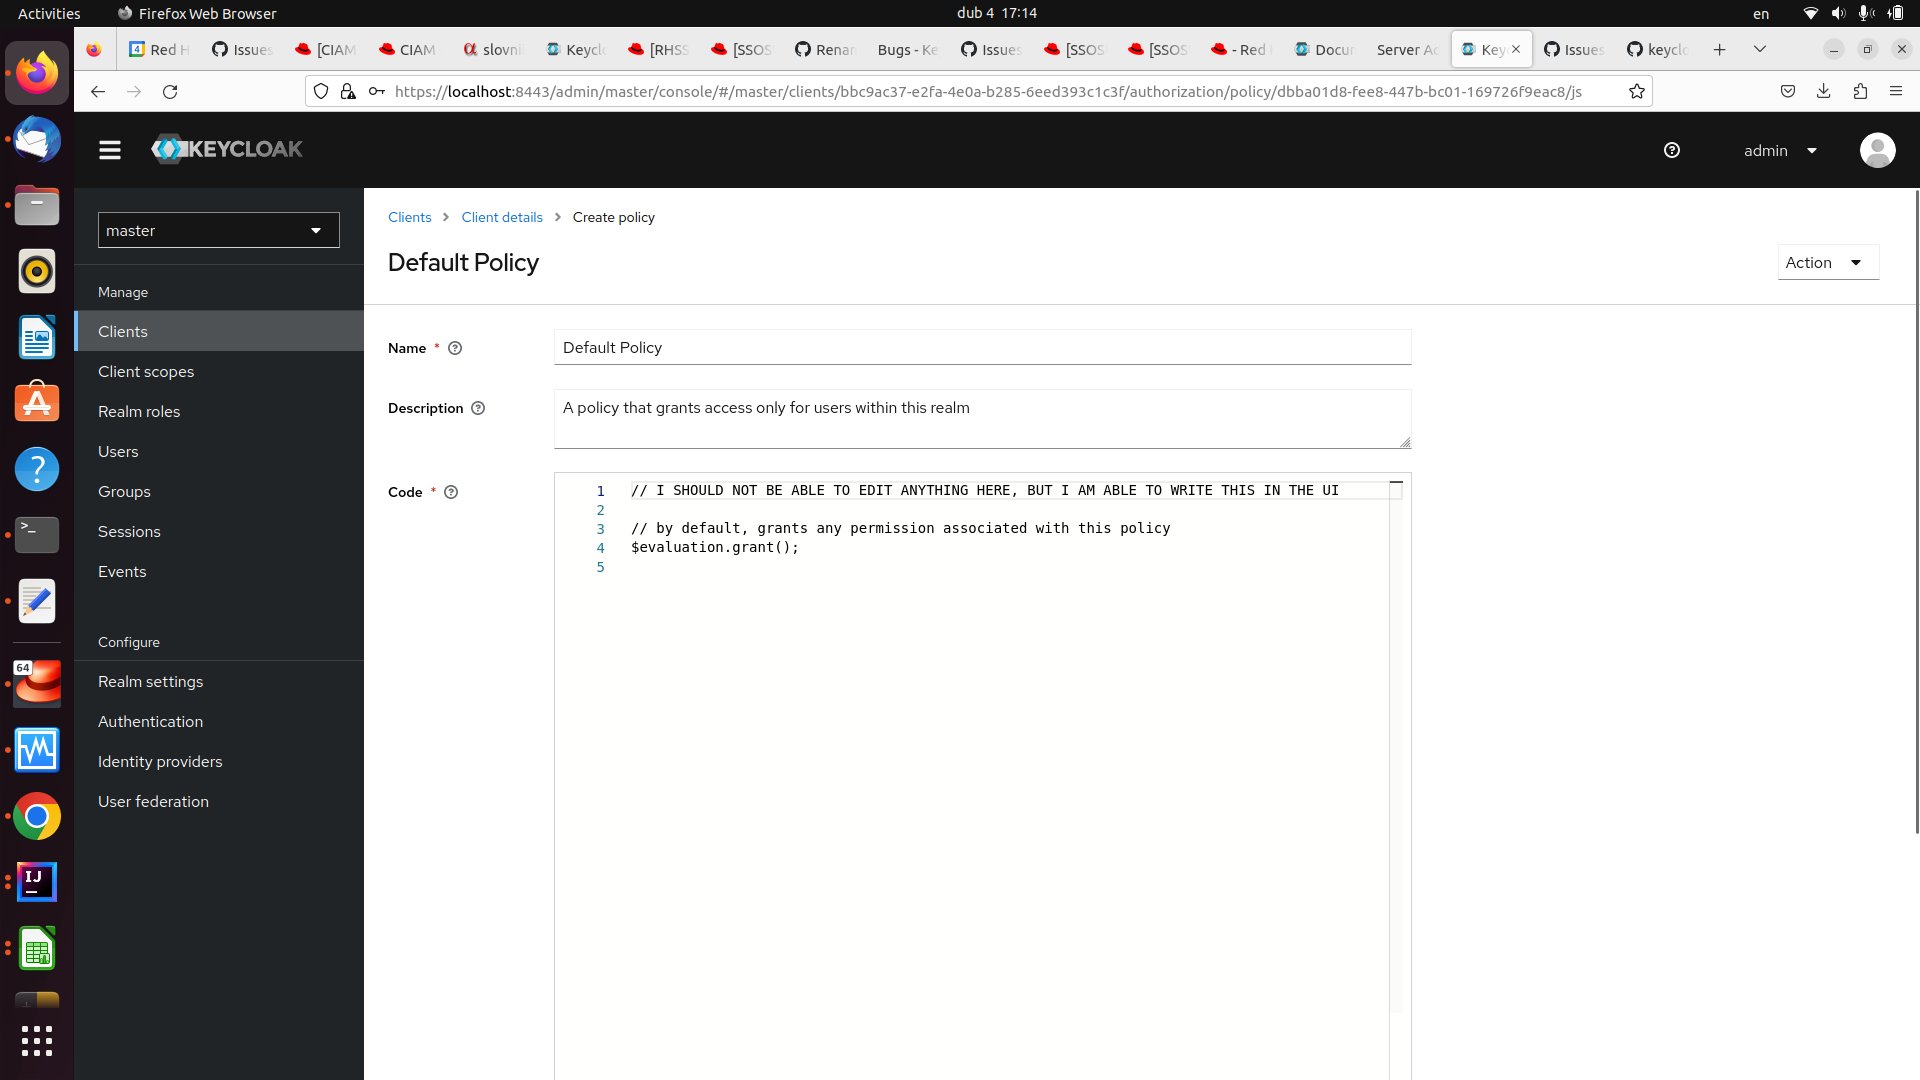Navigate to Clients via the breadcrumb
This screenshot has height=1080, width=1920.
(x=409, y=217)
